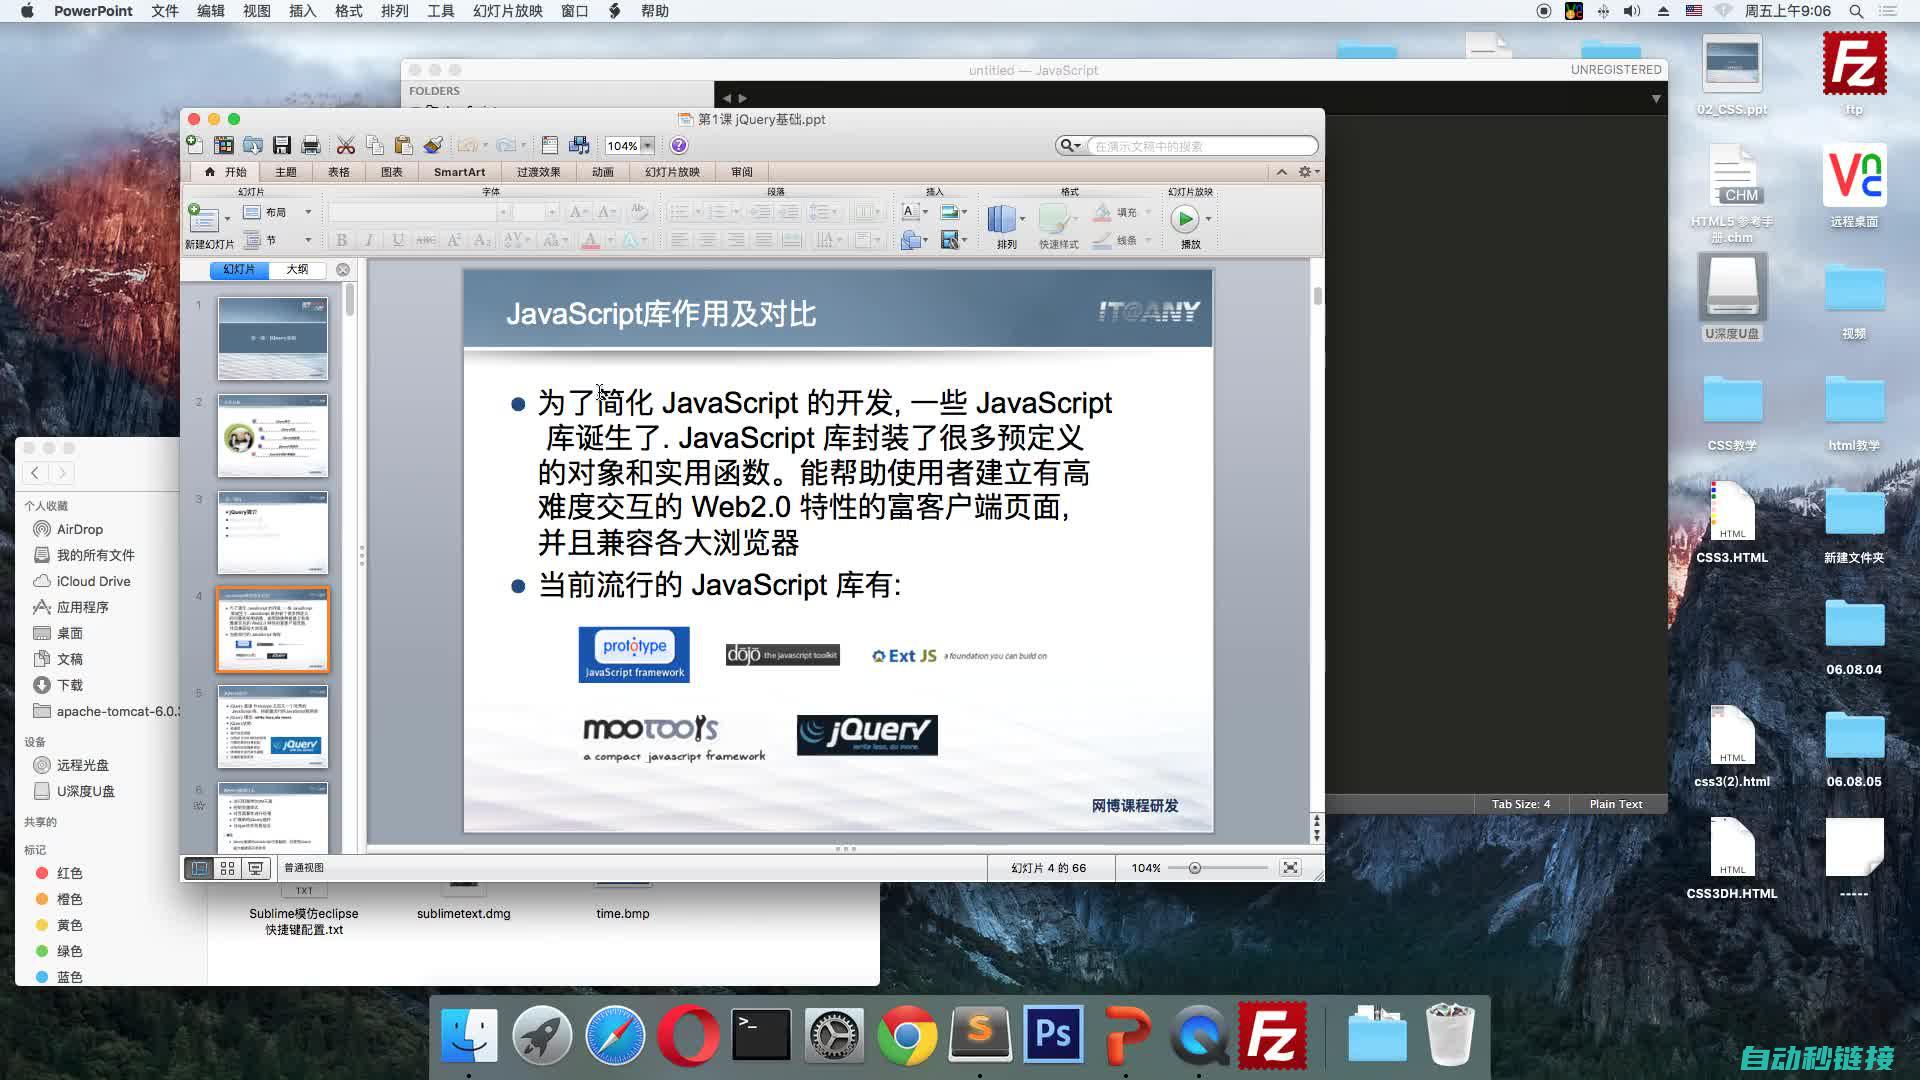Open the new-from-template gallery icon
This screenshot has width=1920, height=1080.
(224, 145)
